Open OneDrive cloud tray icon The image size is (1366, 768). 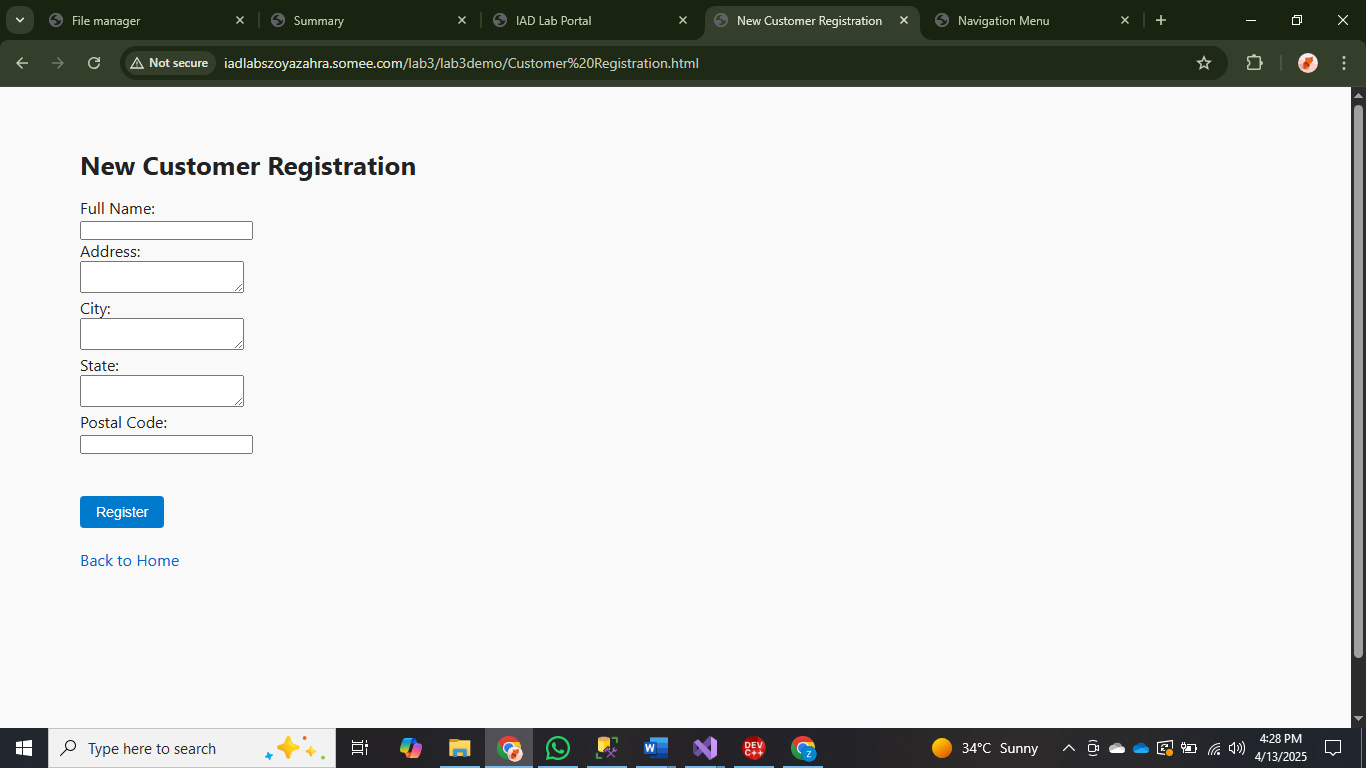1141,748
